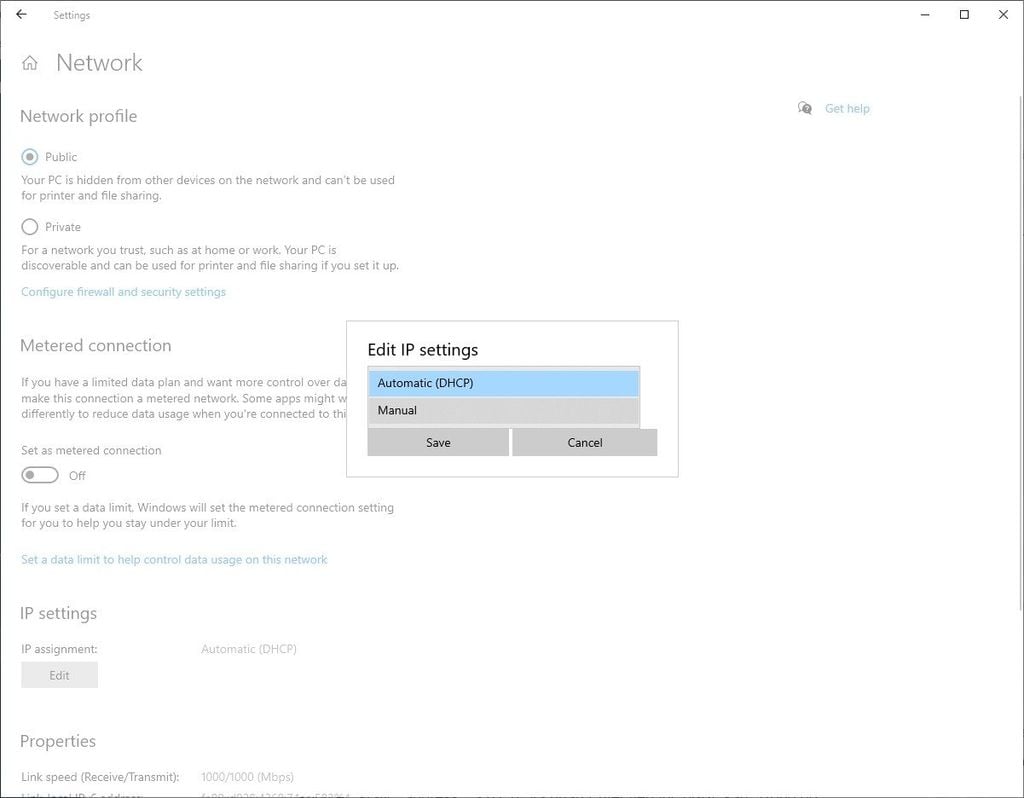Click the vertical scrollbar on the right
Image resolution: width=1024 pixels, height=798 pixels.
click(x=1019, y=353)
